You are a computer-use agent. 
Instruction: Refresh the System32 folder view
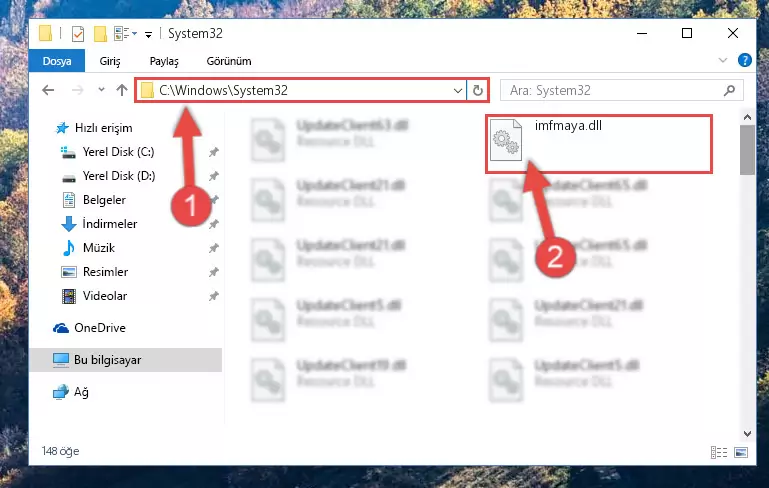(x=477, y=90)
